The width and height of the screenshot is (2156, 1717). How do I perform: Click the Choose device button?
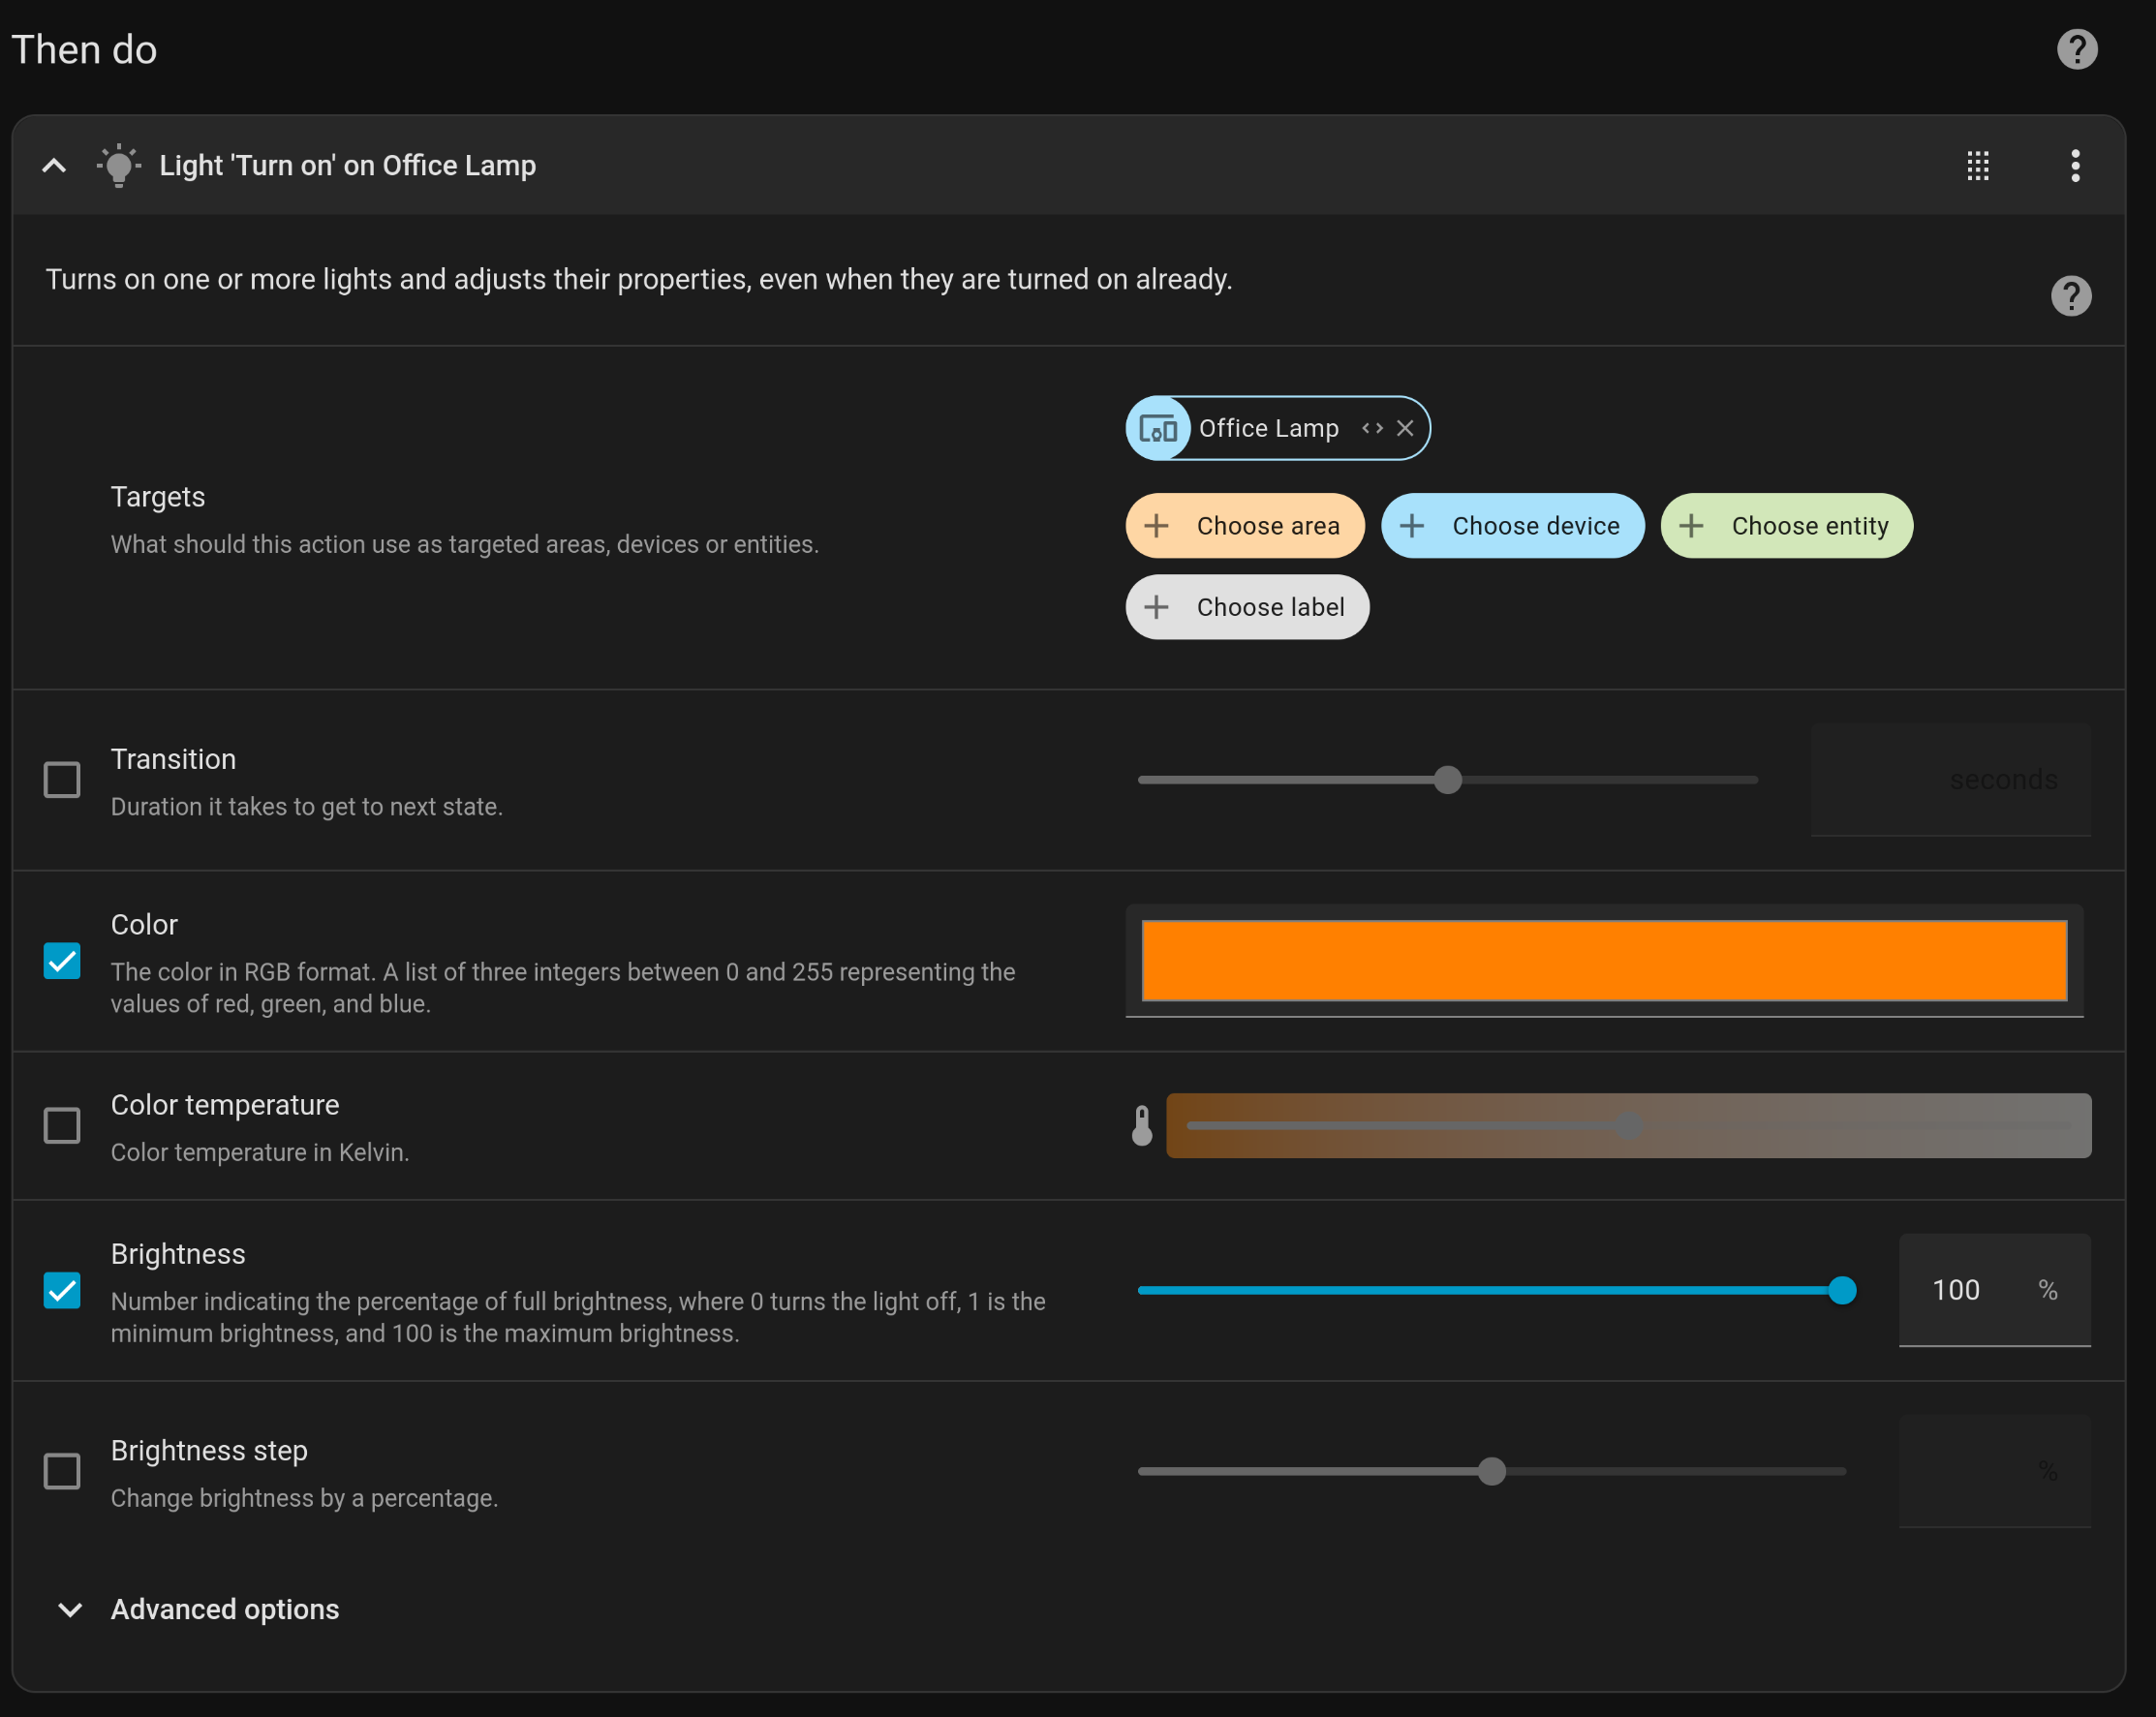[x=1512, y=526]
